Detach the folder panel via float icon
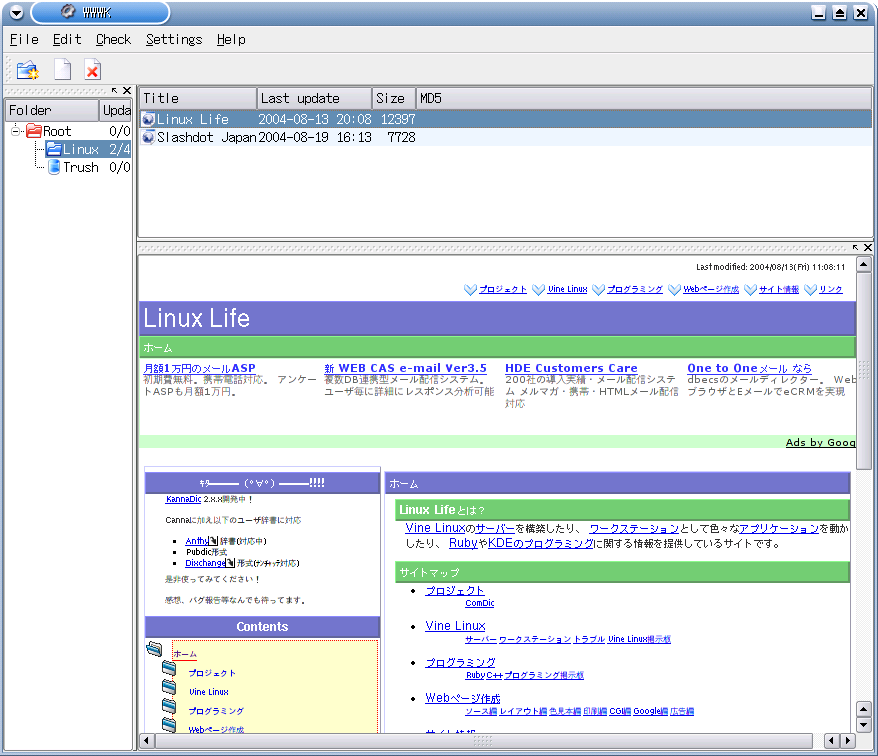 pyautogui.click(x=114, y=90)
